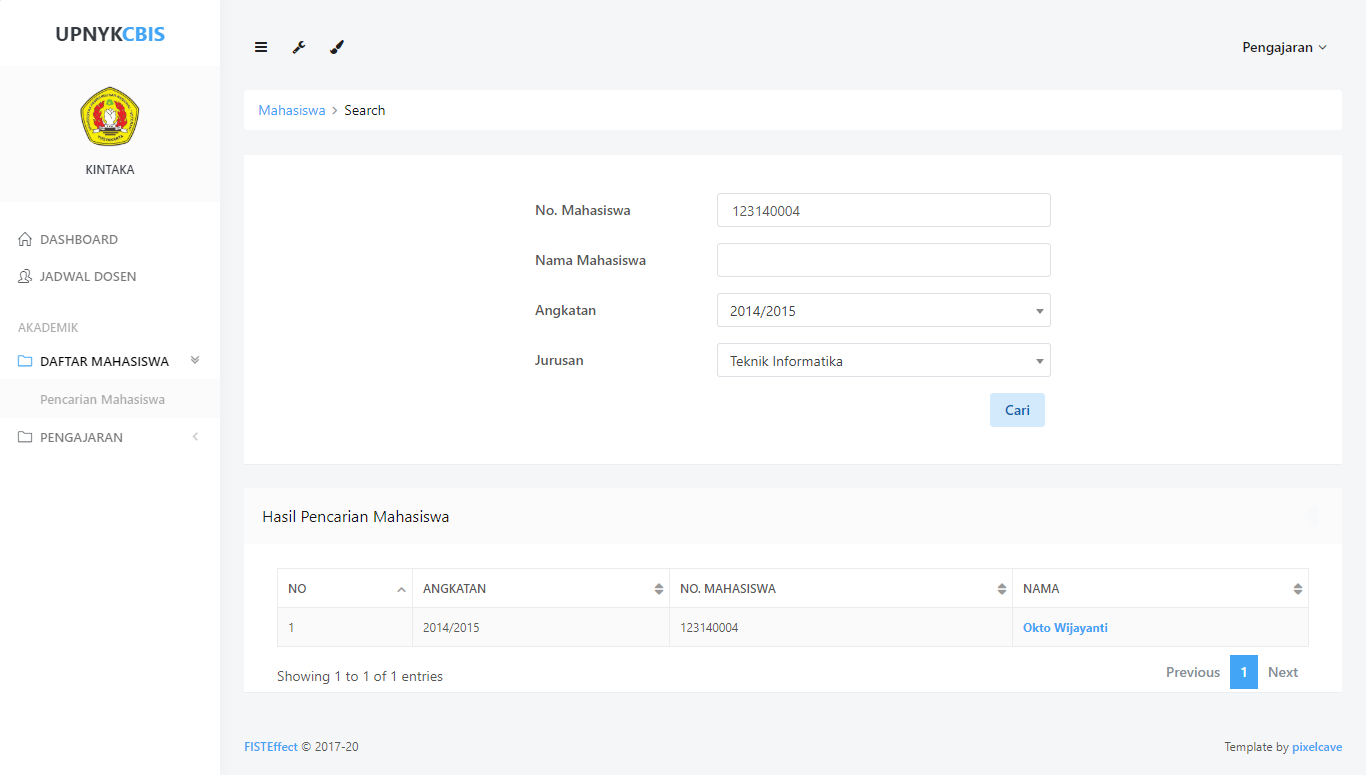Open Dashboard from the sidebar
This screenshot has height=775, width=1366.
click(x=79, y=240)
